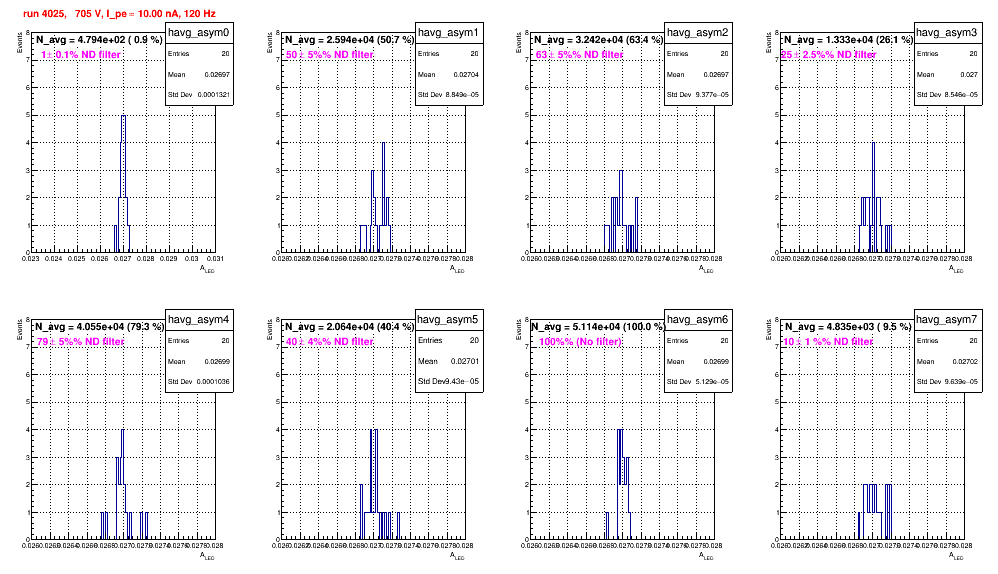The width and height of the screenshot is (998, 574).
Task: Click the red run 4025 header text
Action: pyautogui.click(x=119, y=13)
